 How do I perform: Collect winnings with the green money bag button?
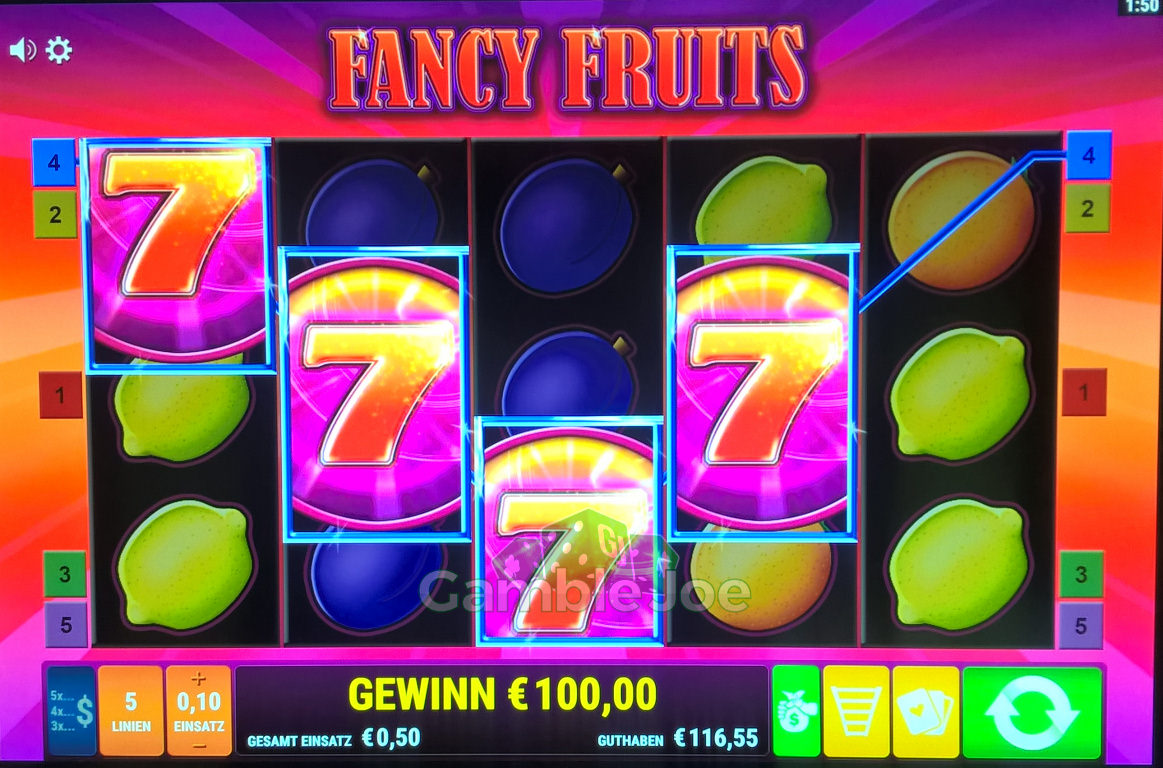tap(796, 711)
